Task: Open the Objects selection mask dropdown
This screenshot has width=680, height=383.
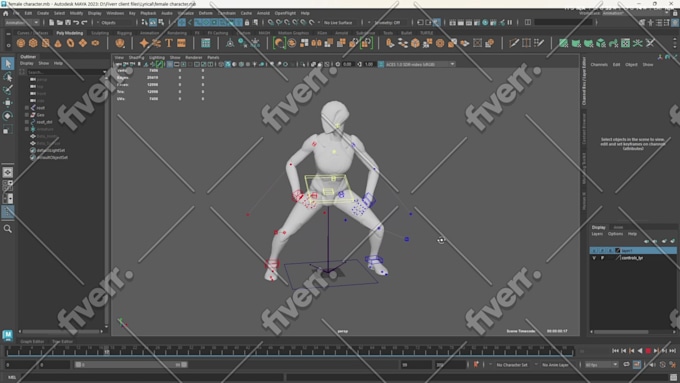Action: [x=114, y=23]
